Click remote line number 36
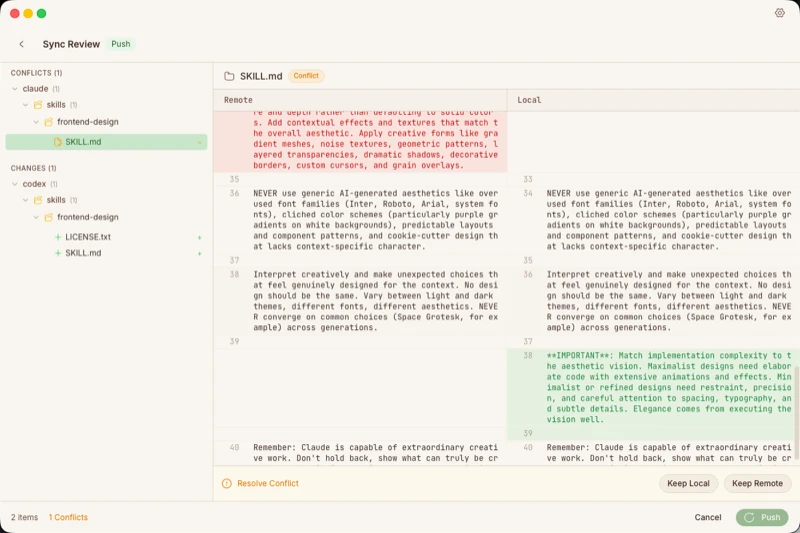This screenshot has height=533, width=800. (234, 193)
